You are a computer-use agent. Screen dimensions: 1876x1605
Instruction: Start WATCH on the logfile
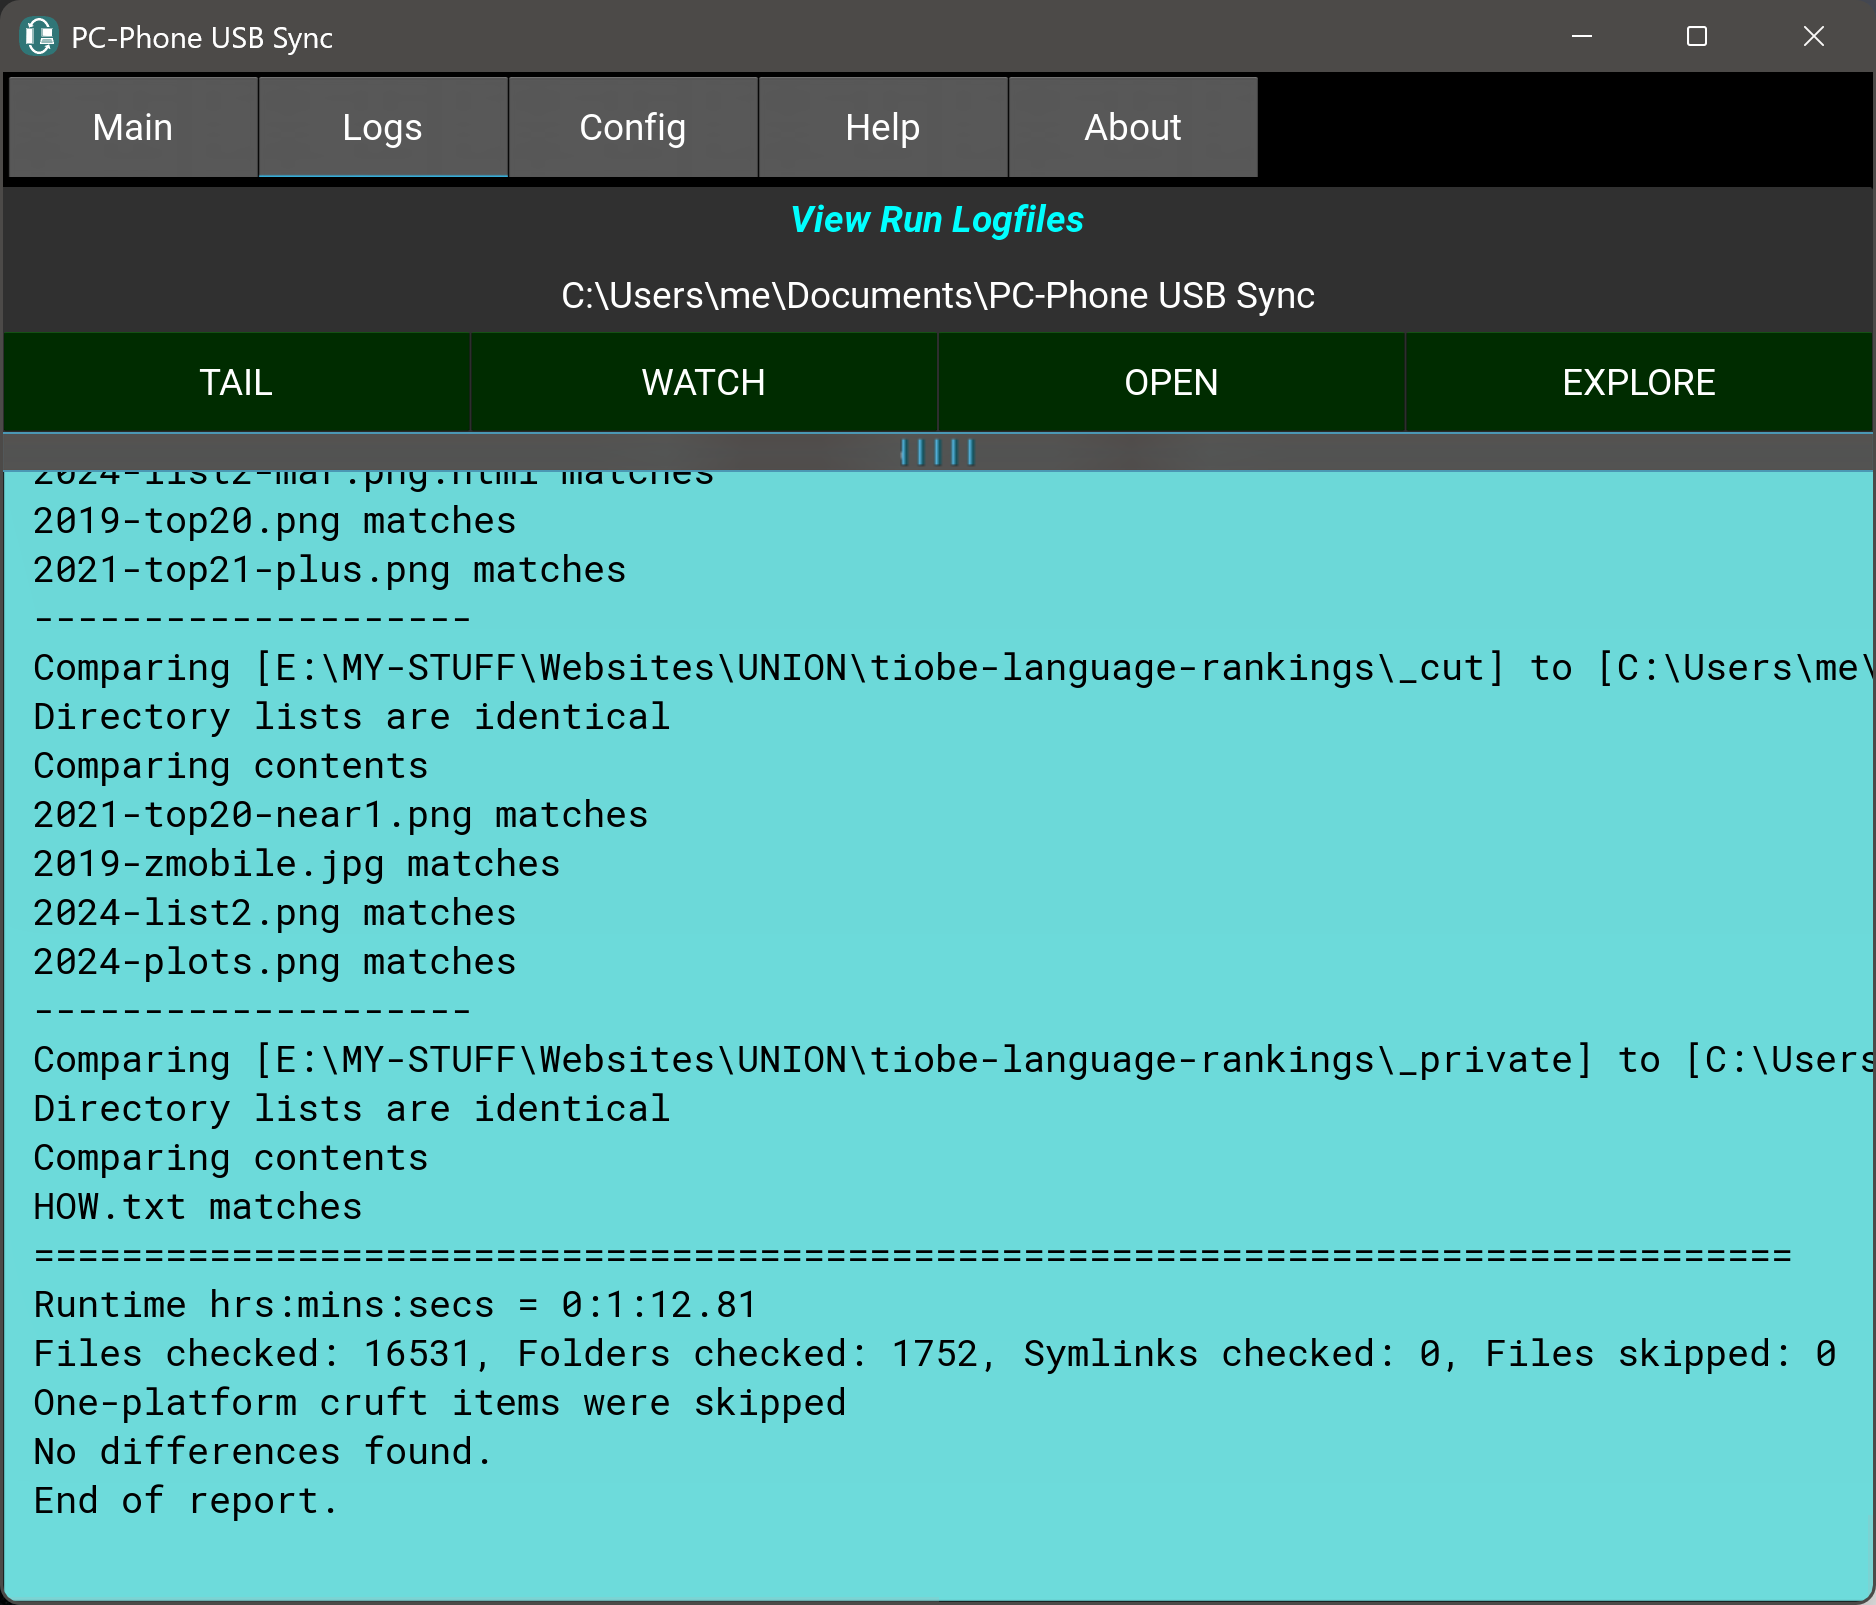click(703, 383)
